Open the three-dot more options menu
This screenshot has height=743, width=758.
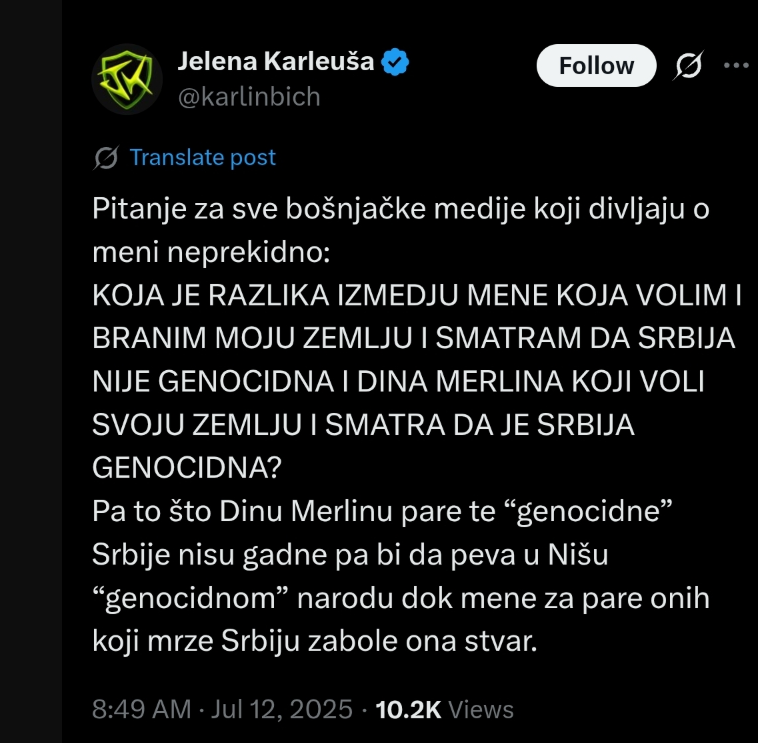click(x=736, y=65)
